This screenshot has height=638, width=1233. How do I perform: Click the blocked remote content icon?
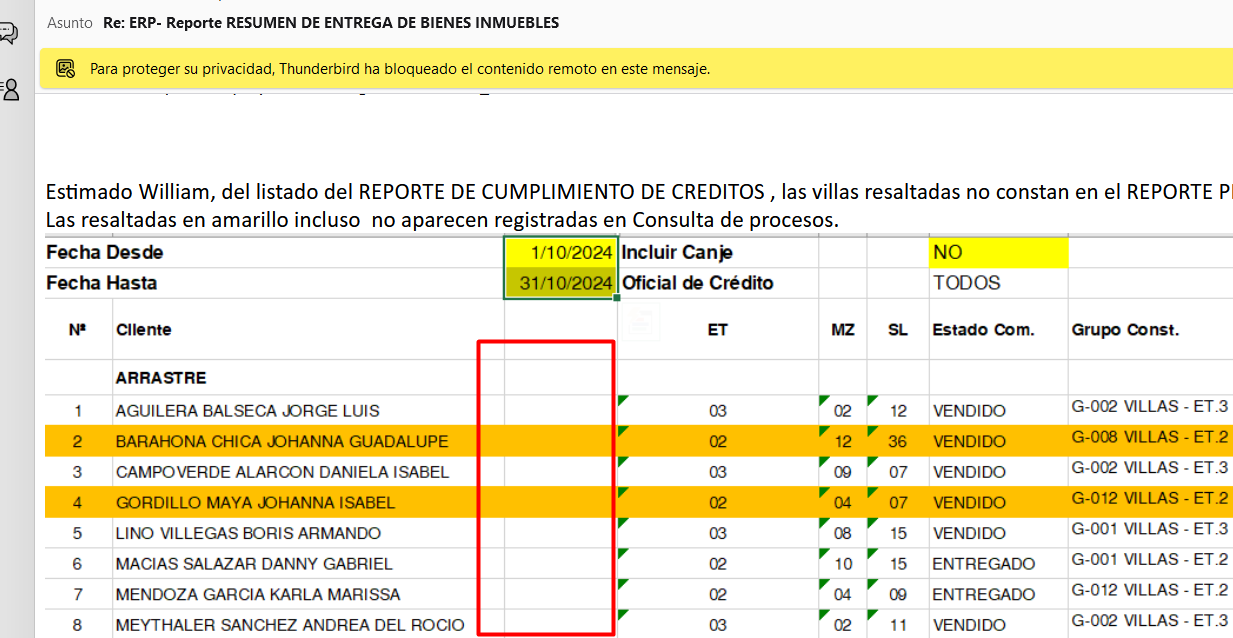pyautogui.click(x=66, y=69)
